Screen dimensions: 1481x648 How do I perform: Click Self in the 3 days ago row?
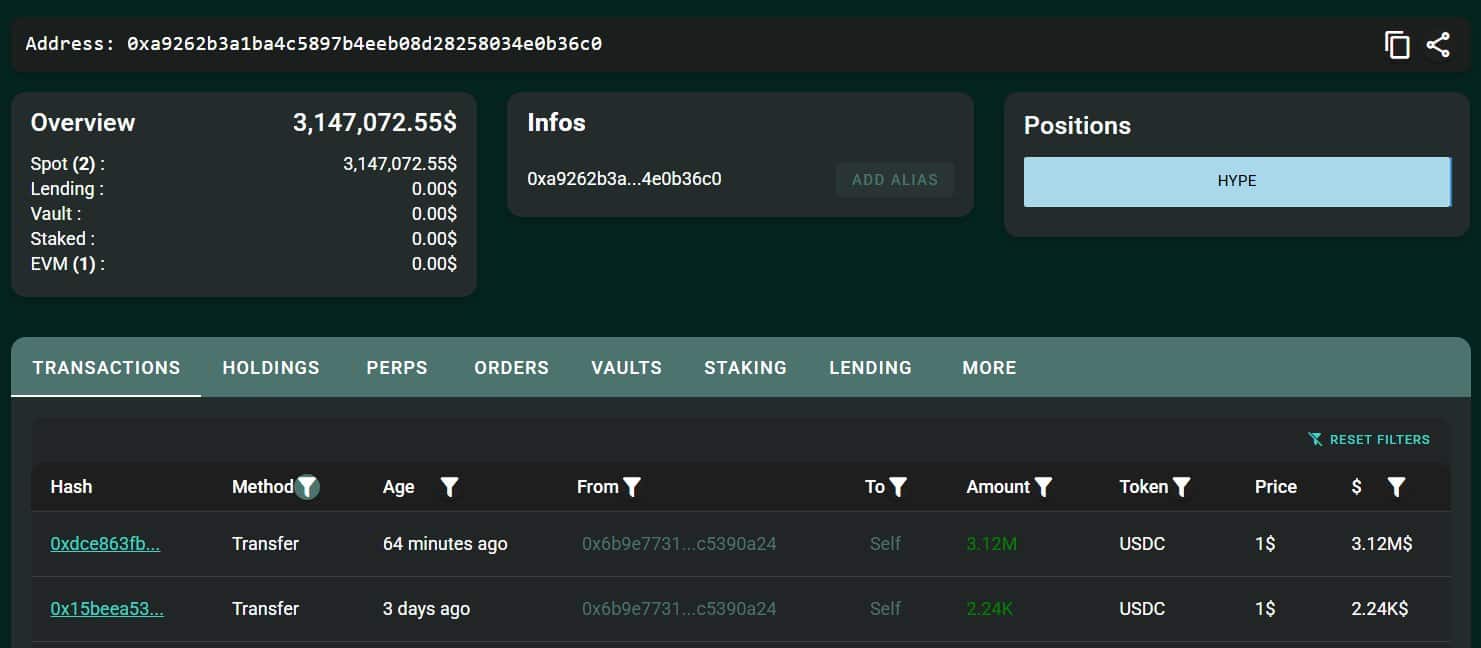[885, 609]
